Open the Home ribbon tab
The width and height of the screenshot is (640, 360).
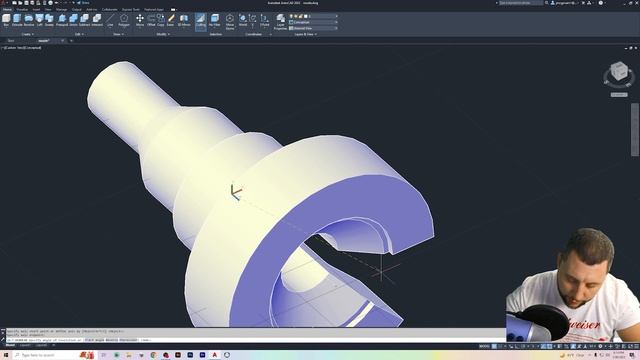tap(7, 9)
